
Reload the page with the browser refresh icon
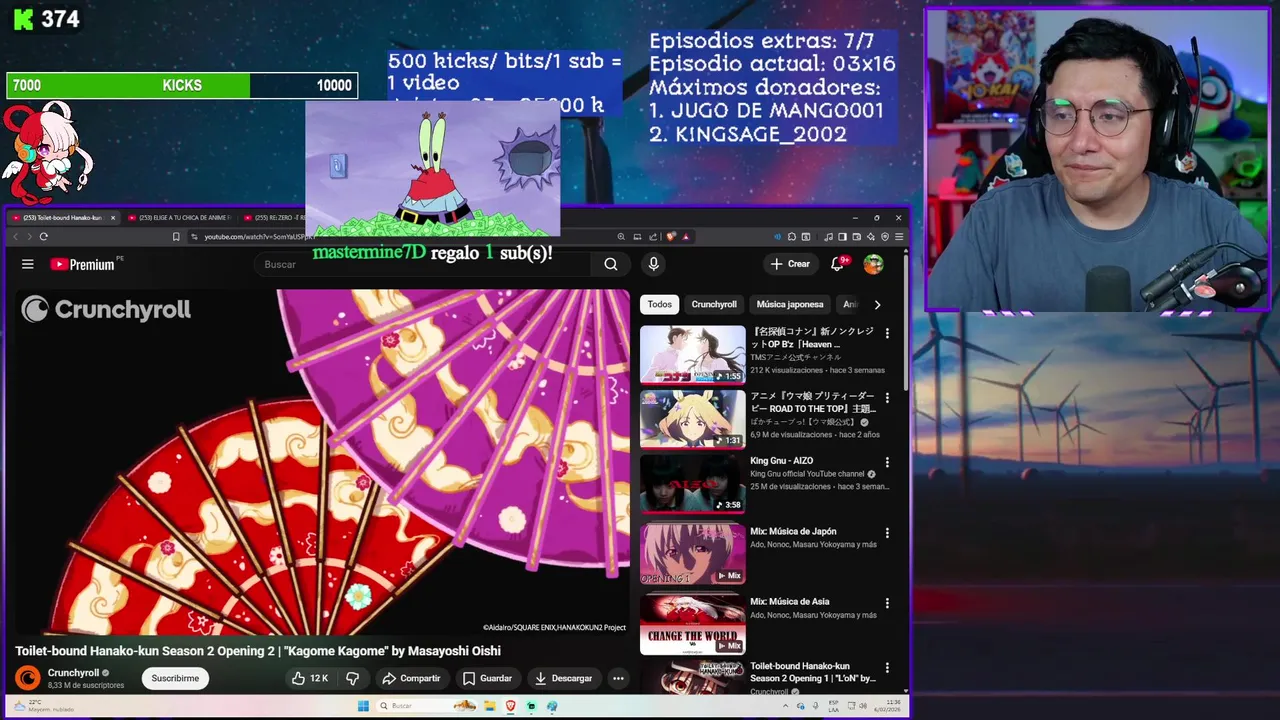43,237
